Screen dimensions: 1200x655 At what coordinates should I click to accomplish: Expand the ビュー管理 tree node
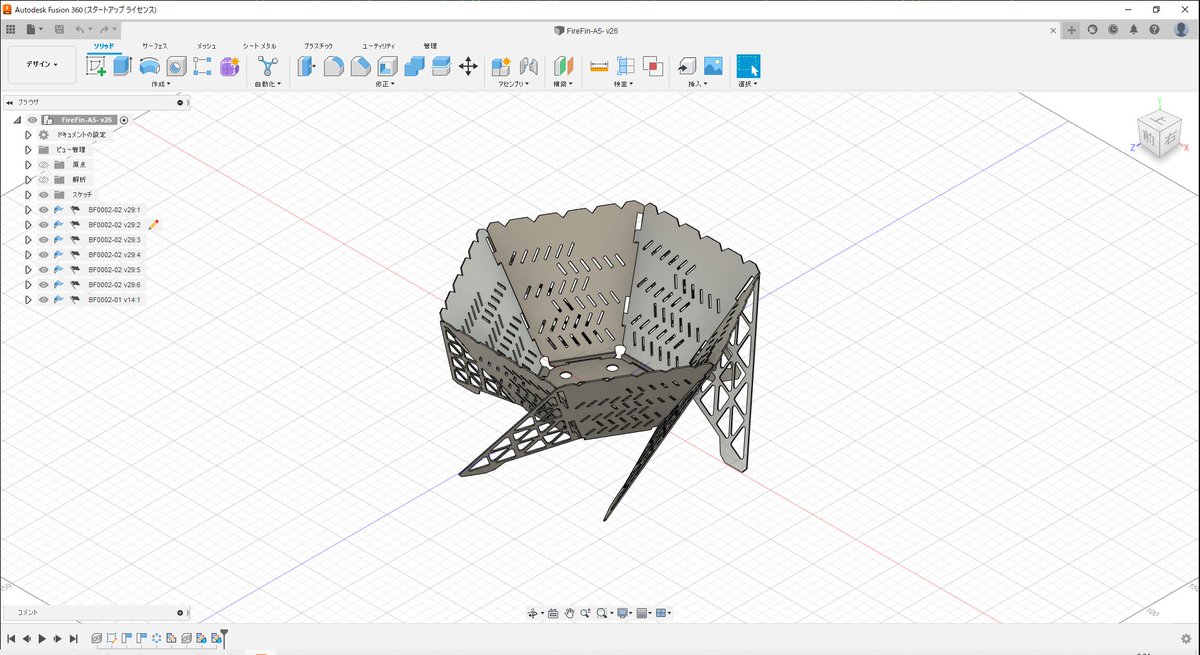pos(29,149)
